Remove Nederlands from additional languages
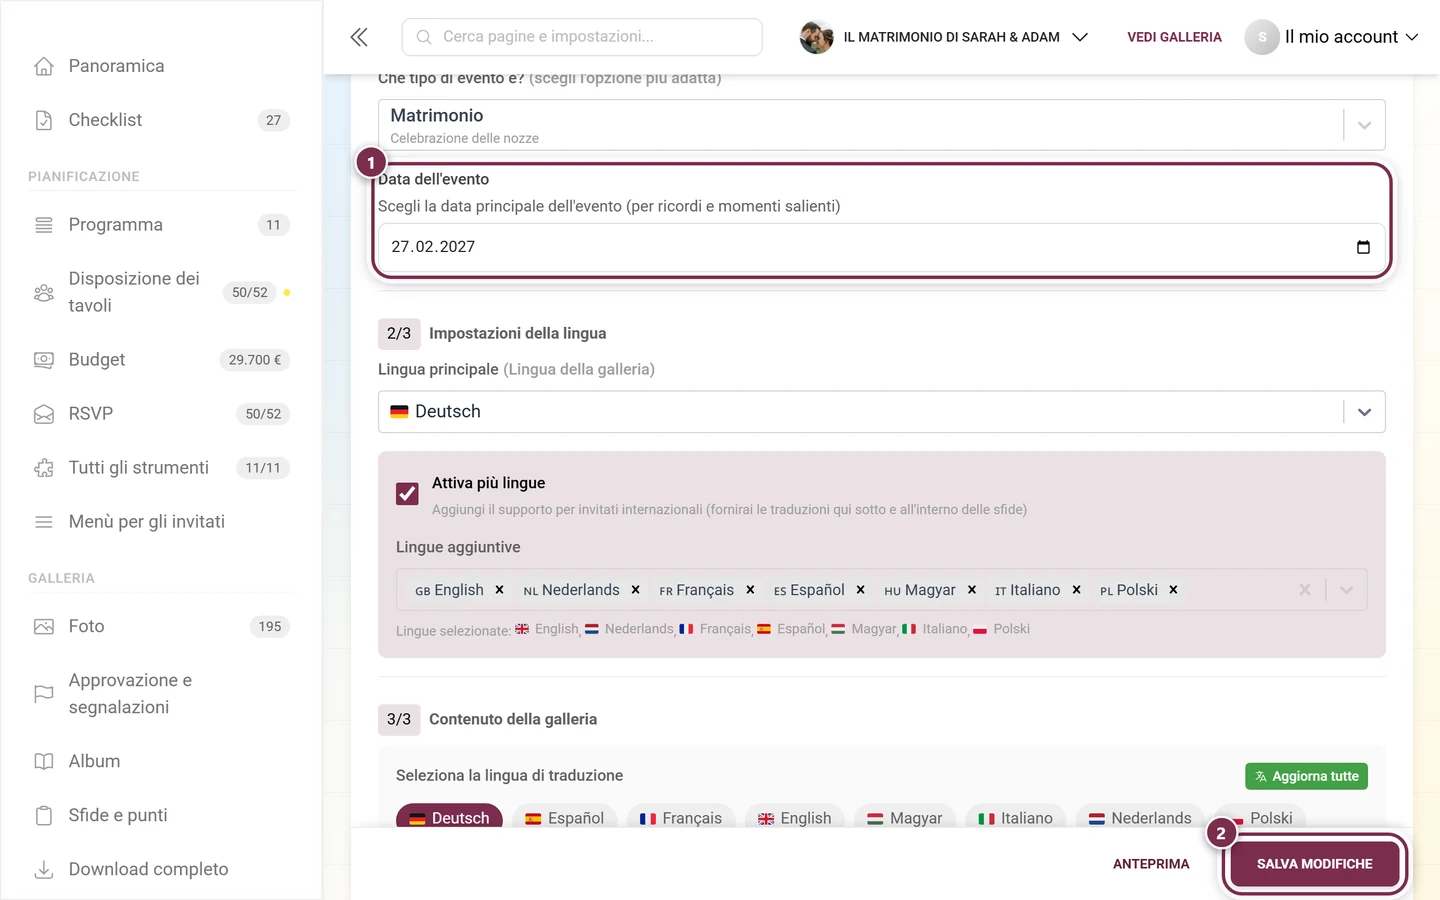This screenshot has width=1440, height=900. [x=635, y=590]
